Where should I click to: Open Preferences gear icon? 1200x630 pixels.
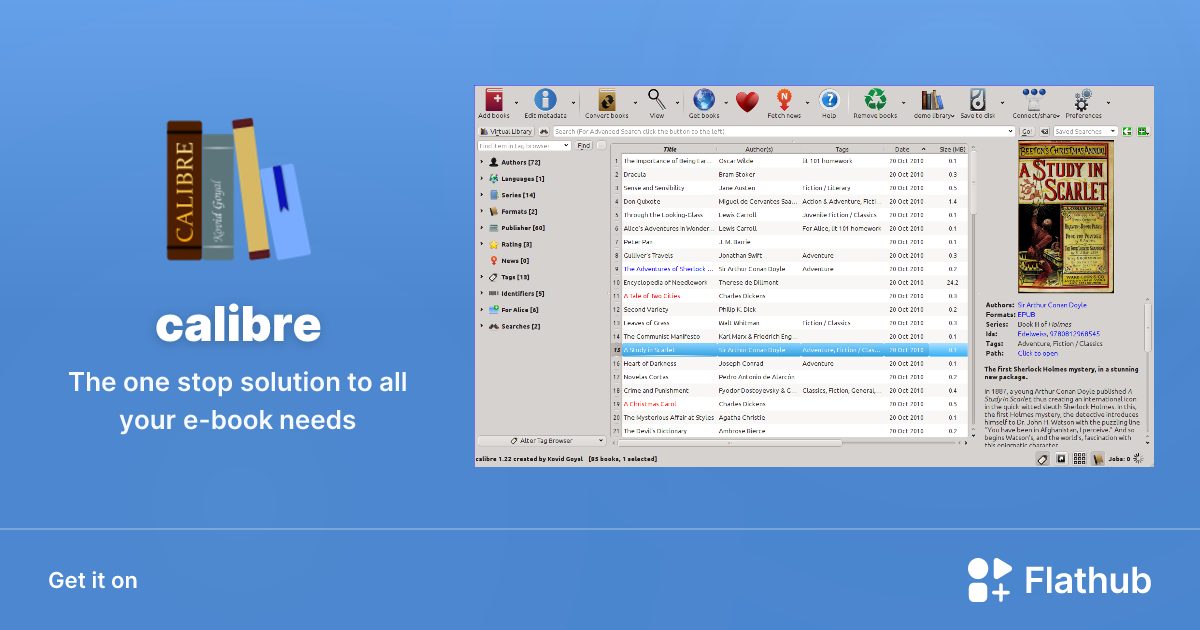tap(1083, 99)
